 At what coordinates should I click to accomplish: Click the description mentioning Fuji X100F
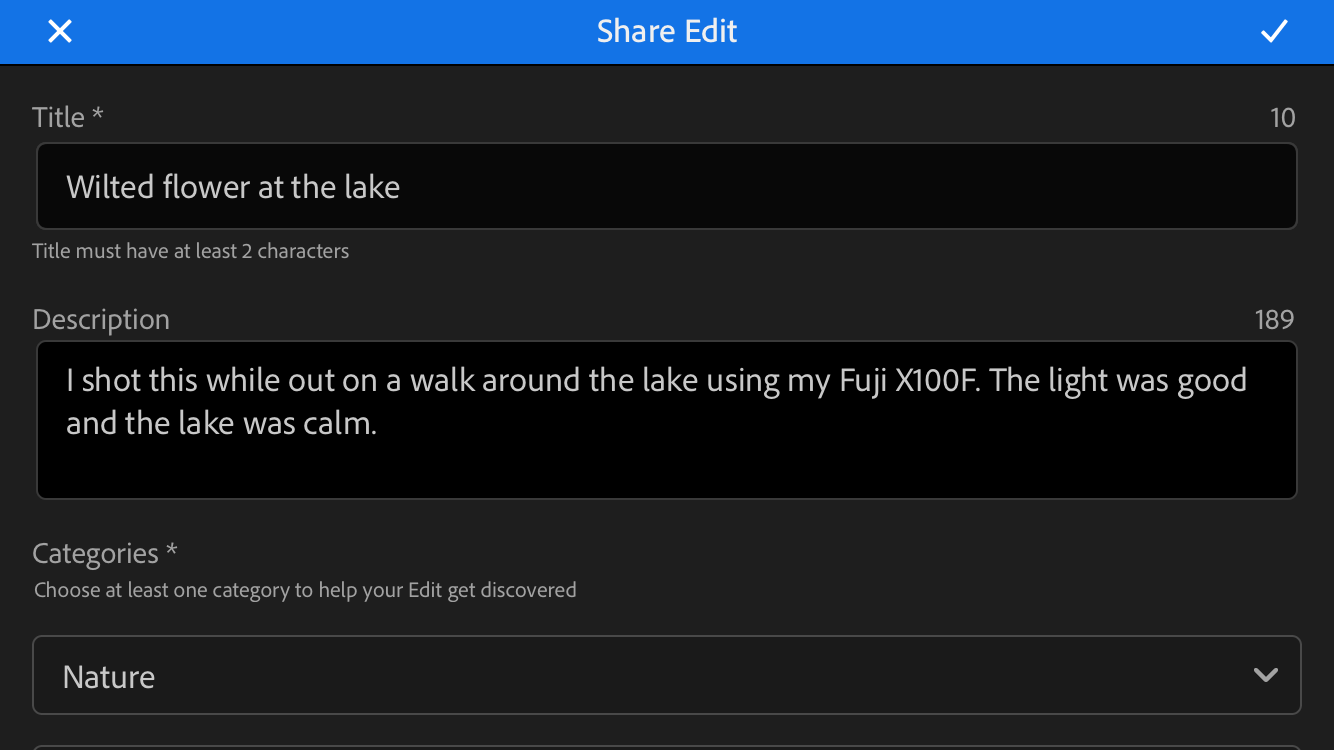655,400
